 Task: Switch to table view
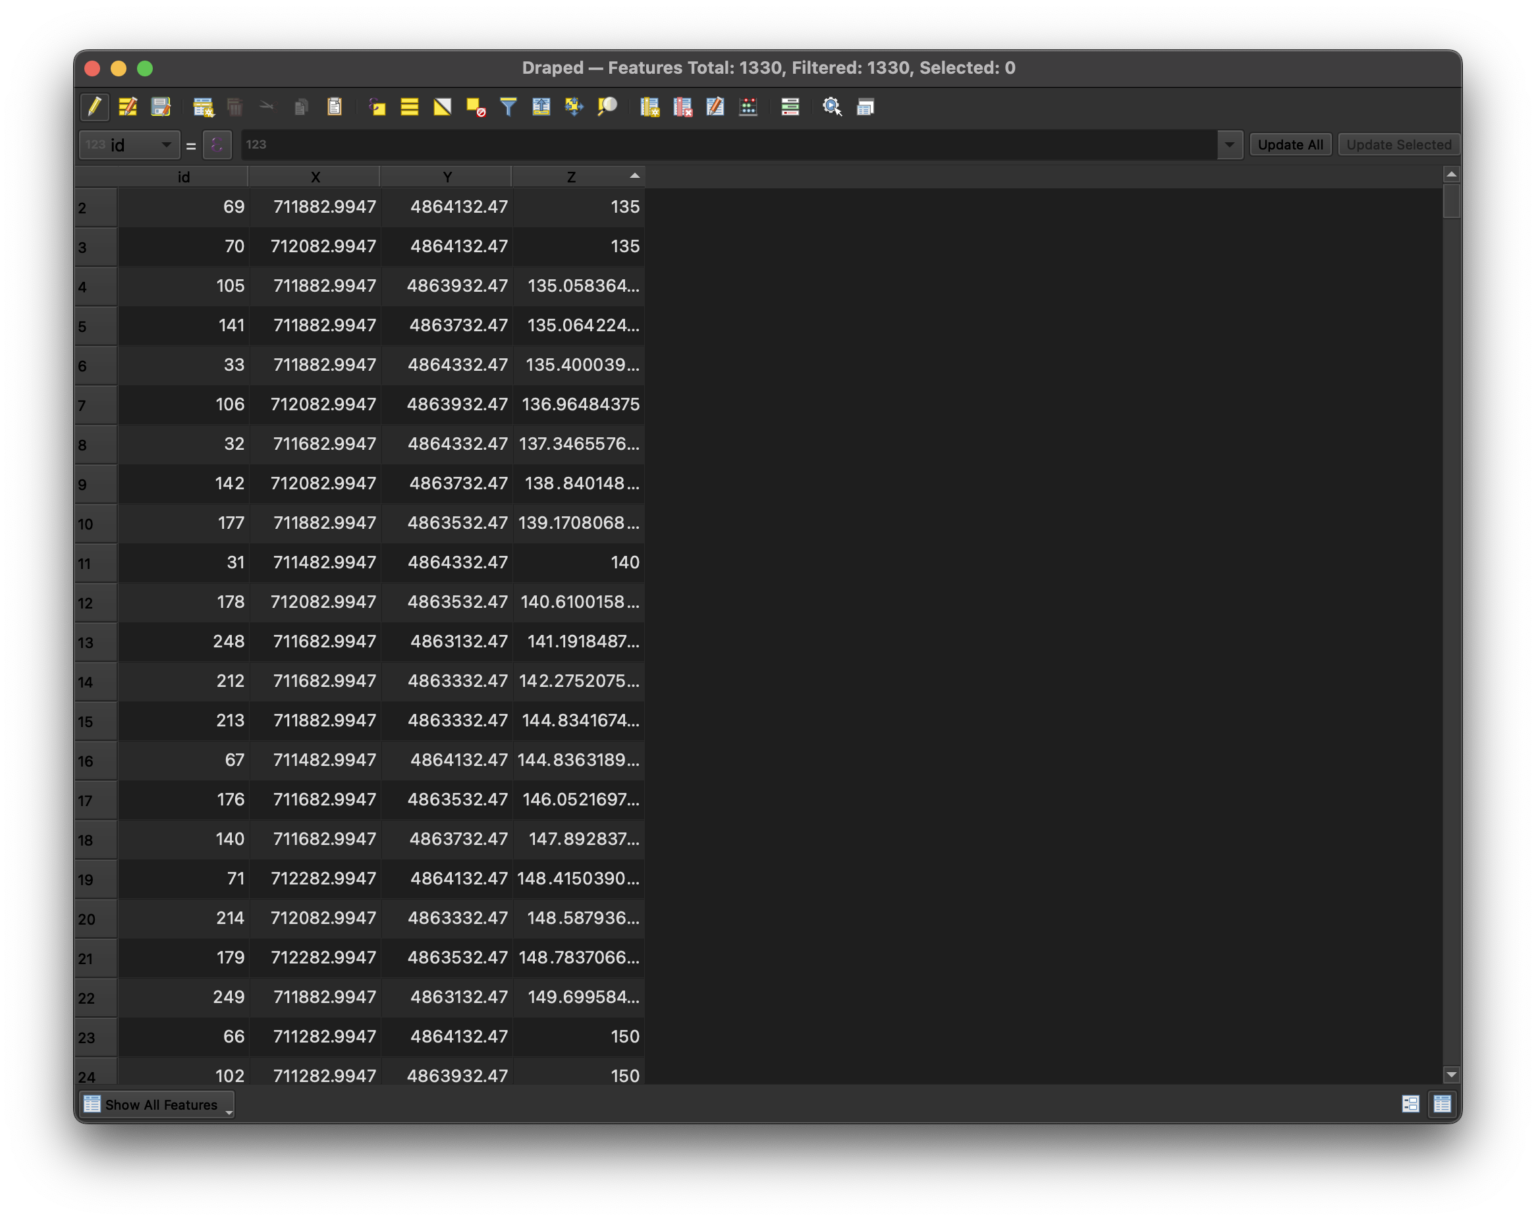point(1442,1104)
